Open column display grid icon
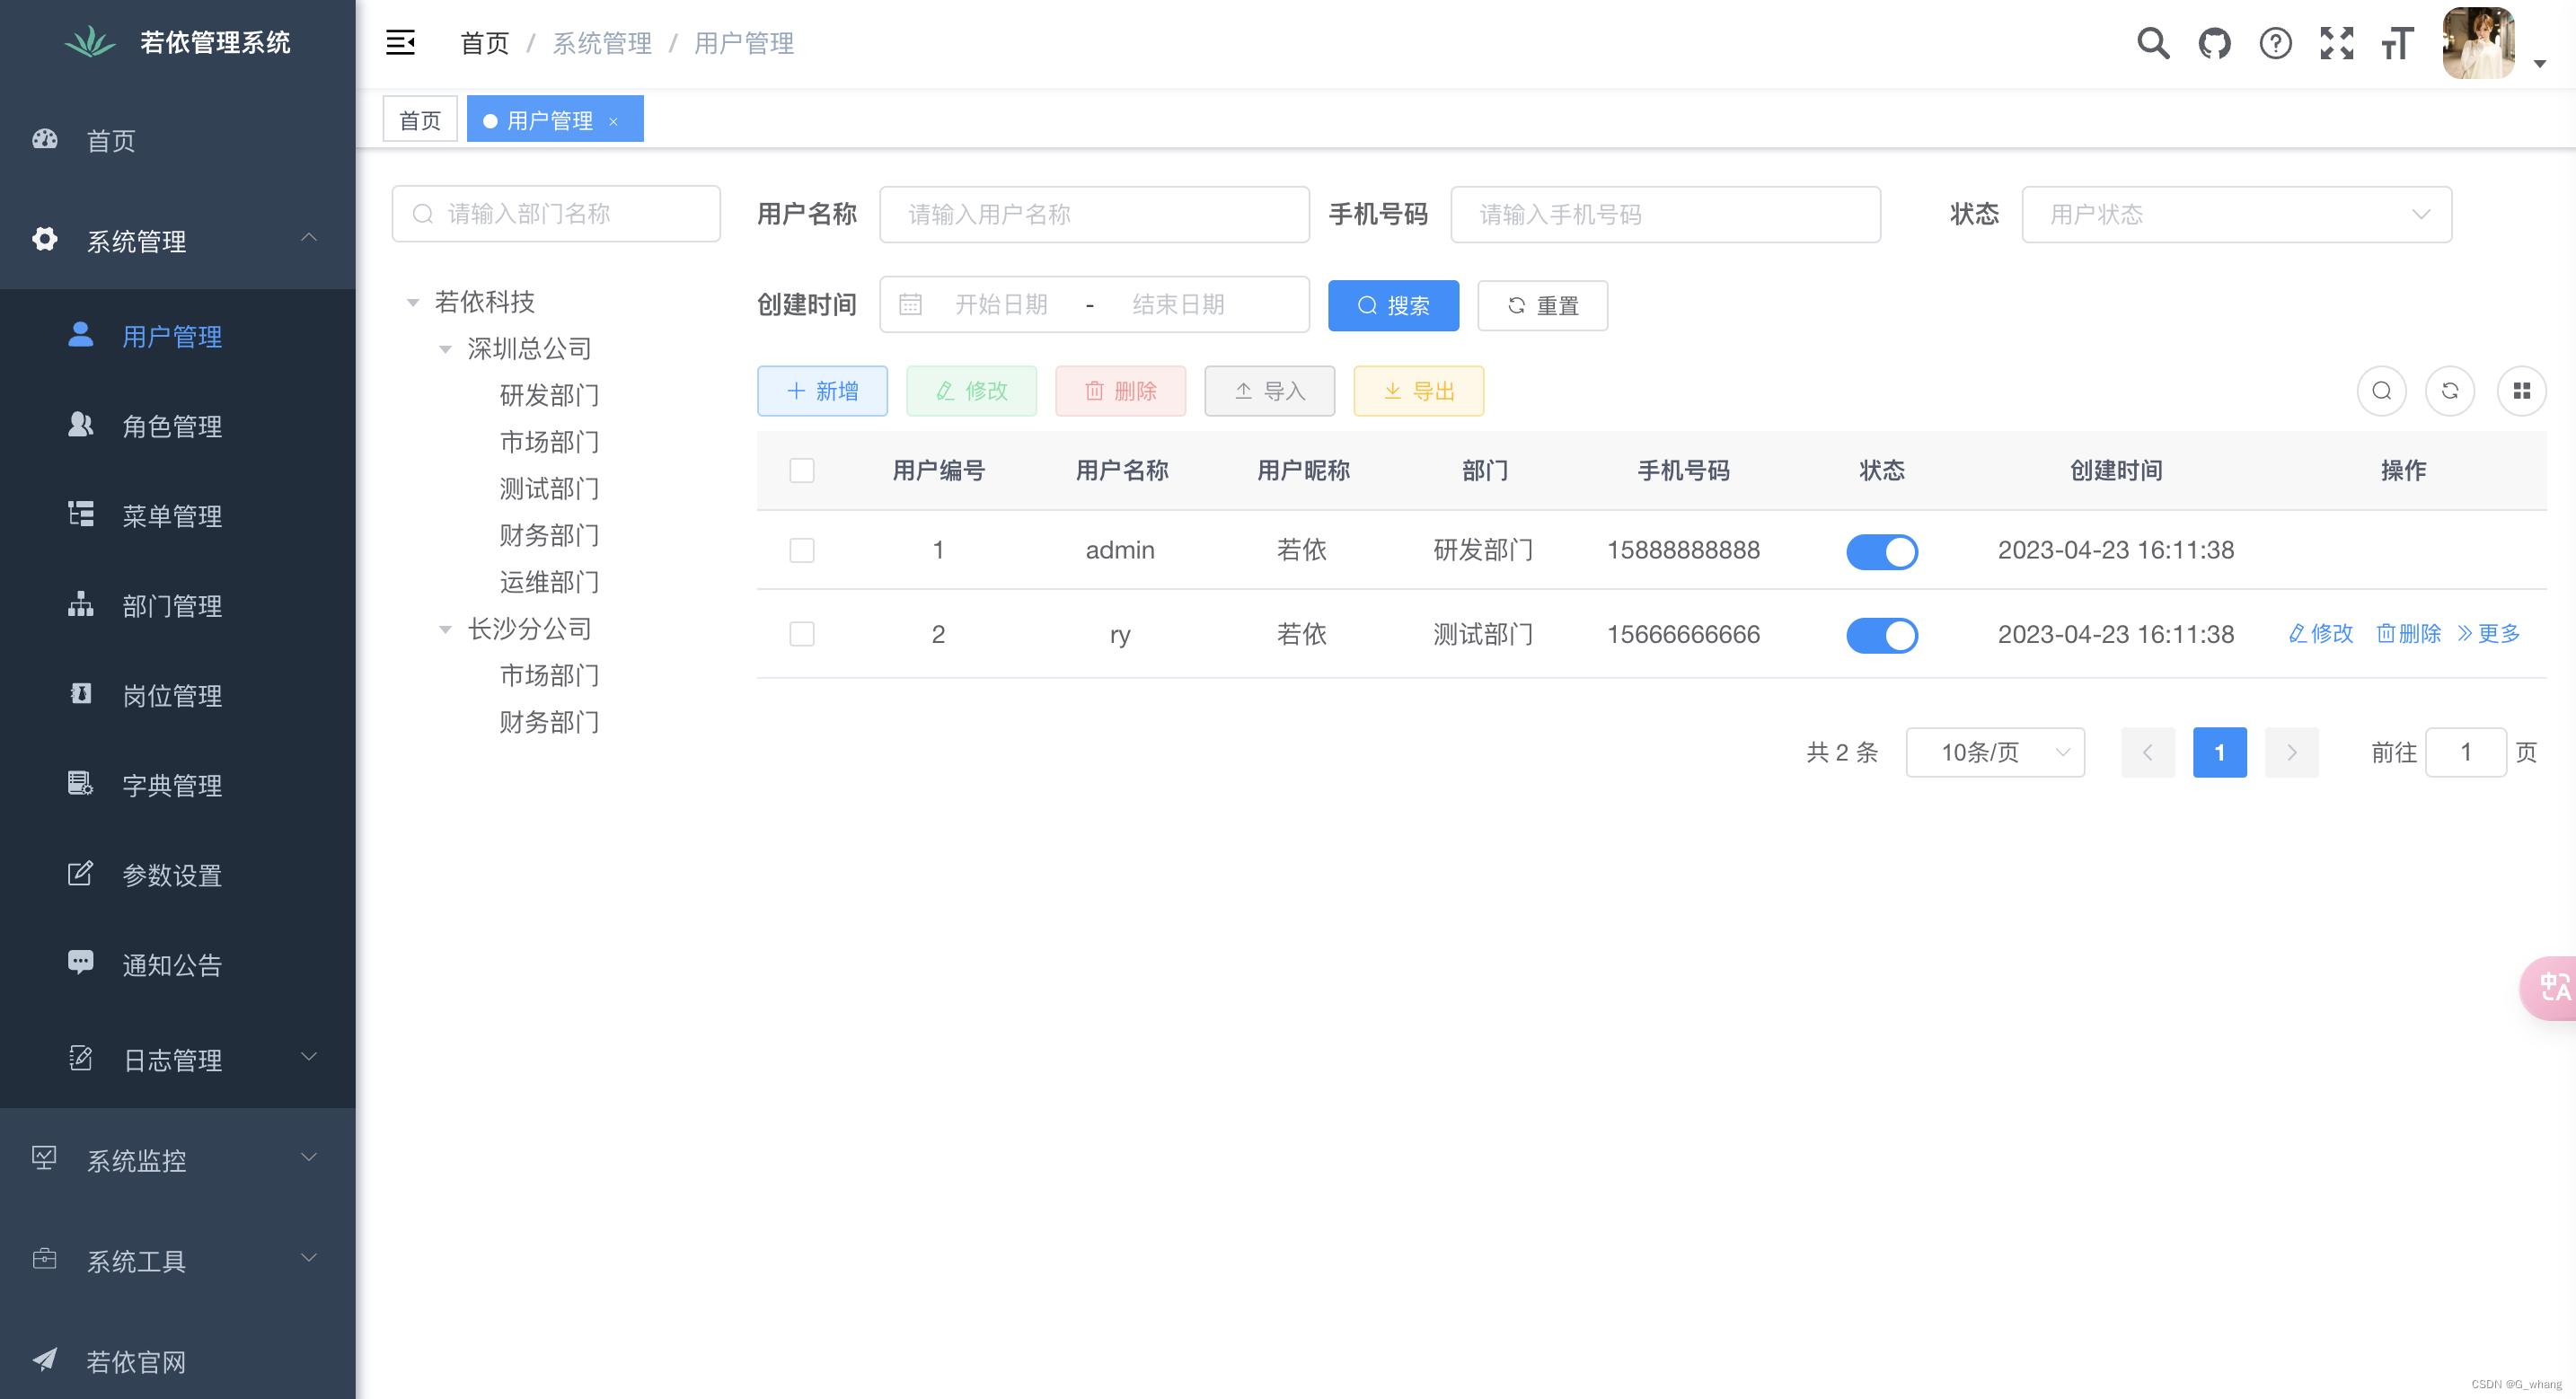The image size is (2576, 1399). coord(2521,391)
